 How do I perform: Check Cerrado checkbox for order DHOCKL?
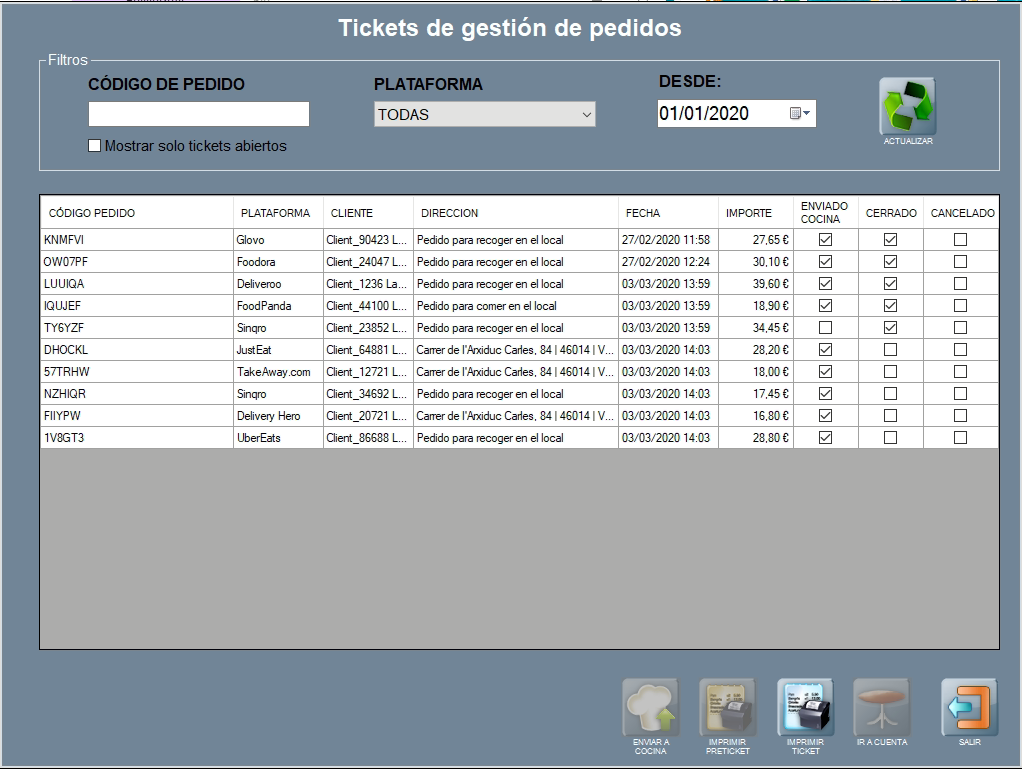click(890, 350)
